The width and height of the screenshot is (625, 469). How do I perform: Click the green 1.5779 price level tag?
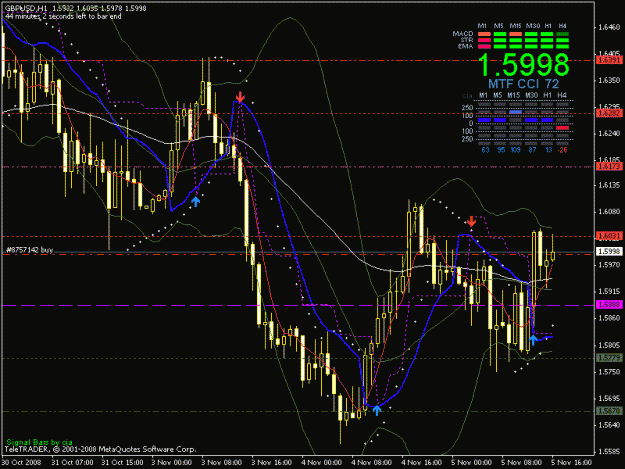pyautogui.click(x=609, y=358)
